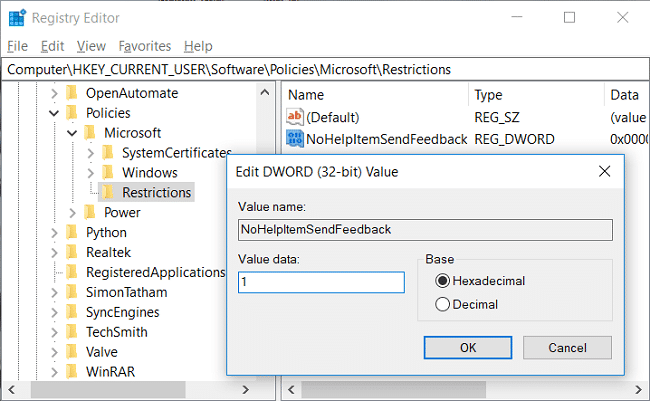Open the Edit menu
Screen dimensions: 650x401
click(52, 46)
